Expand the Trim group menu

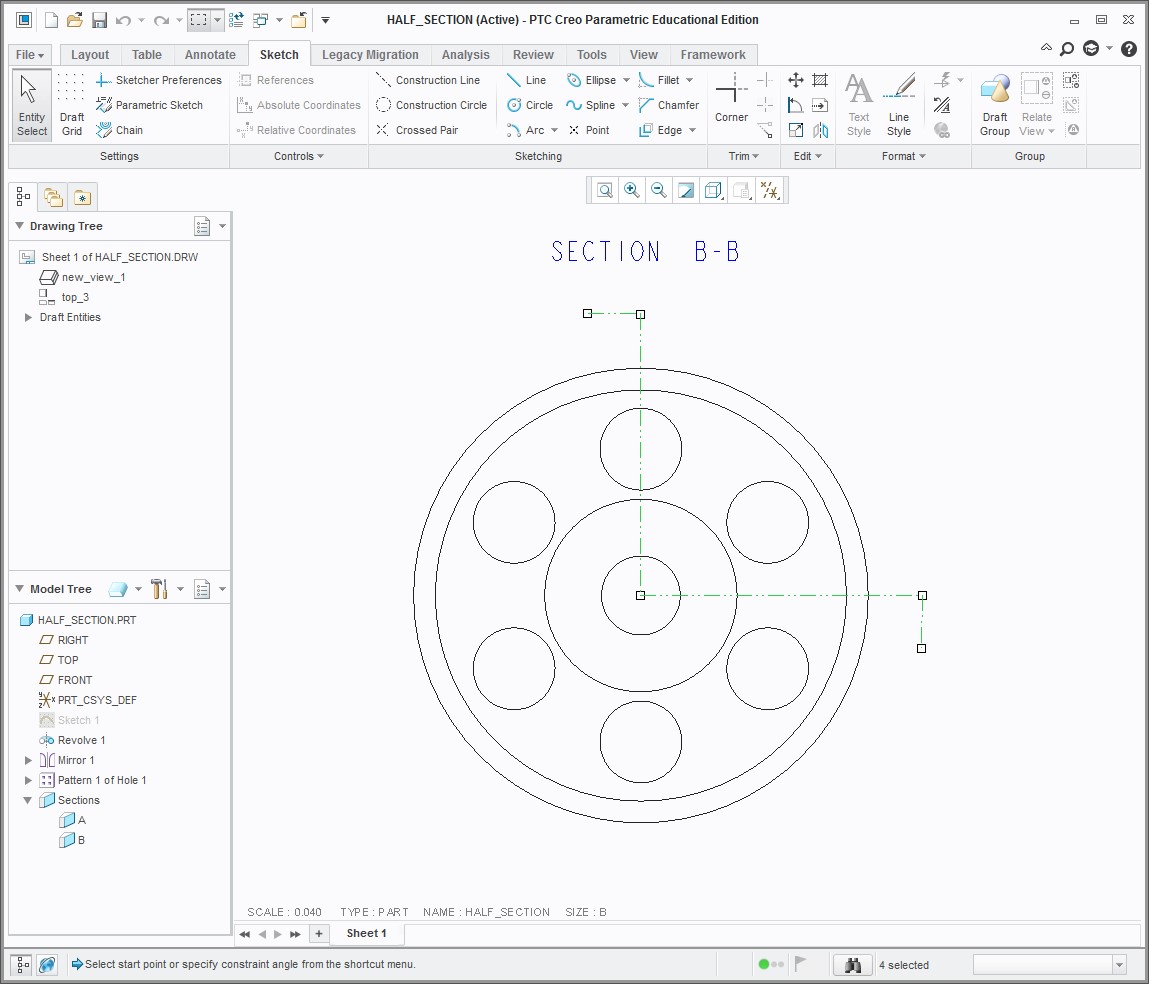coord(743,156)
